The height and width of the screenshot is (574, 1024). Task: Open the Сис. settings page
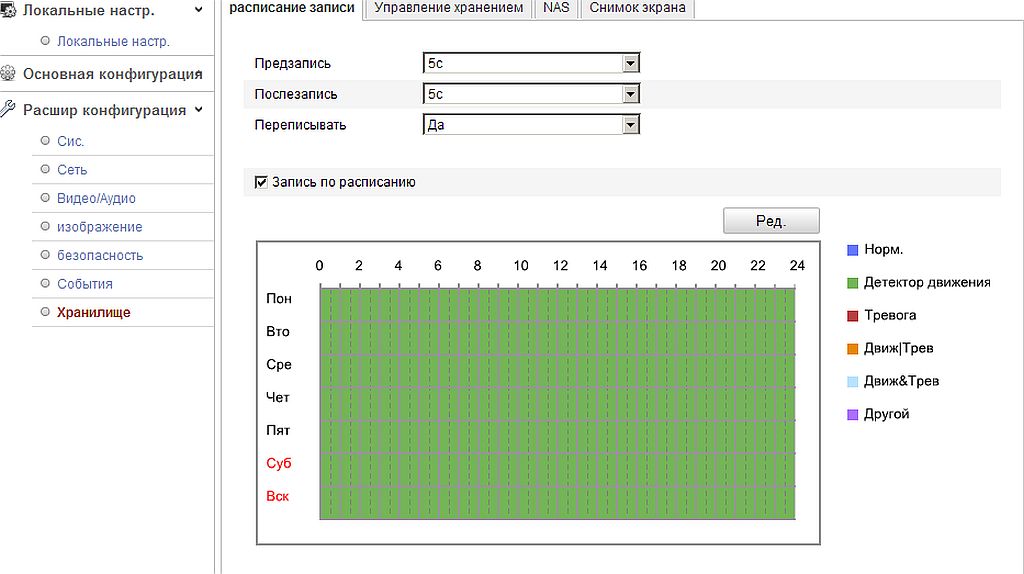[x=71, y=141]
